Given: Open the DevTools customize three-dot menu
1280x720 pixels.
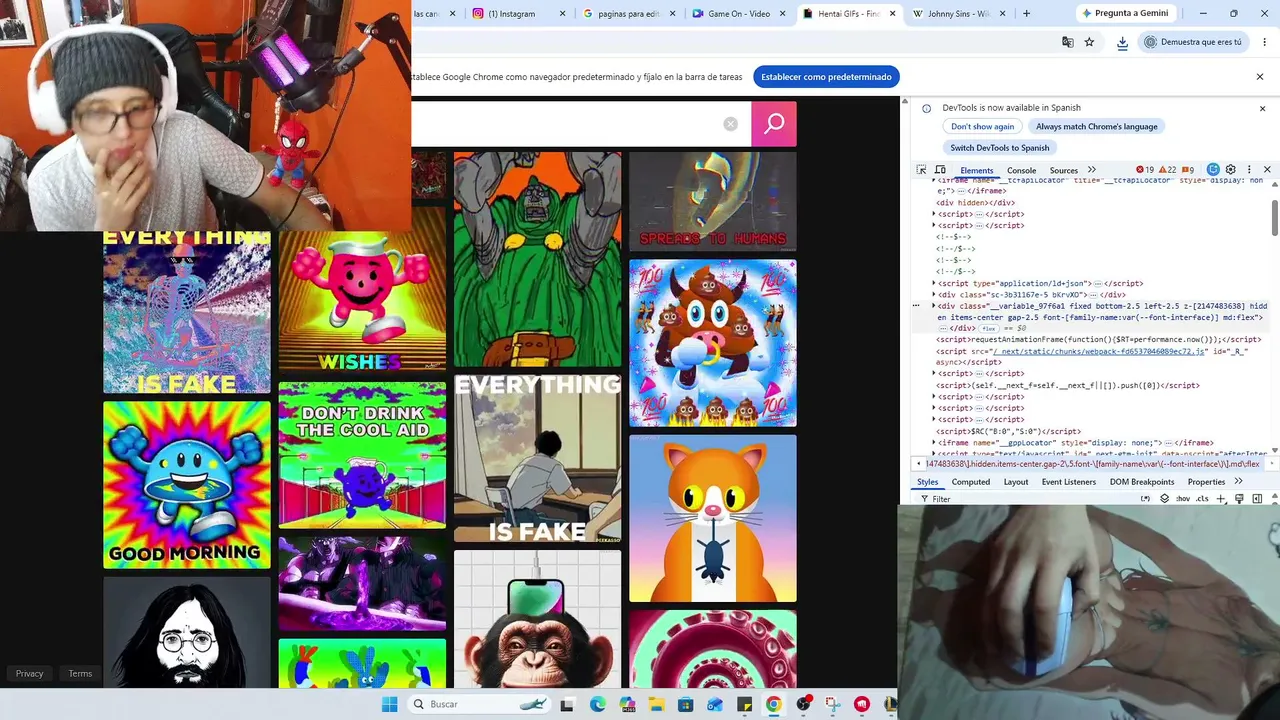Looking at the screenshot, I should [x=1248, y=170].
